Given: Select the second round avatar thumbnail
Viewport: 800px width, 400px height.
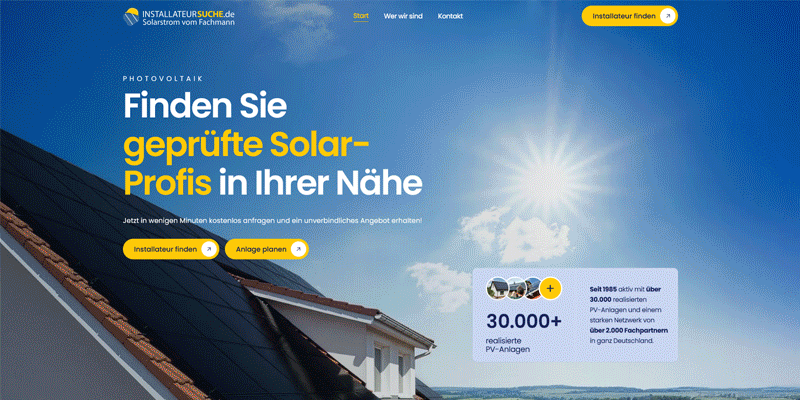Looking at the screenshot, I should coord(516,289).
